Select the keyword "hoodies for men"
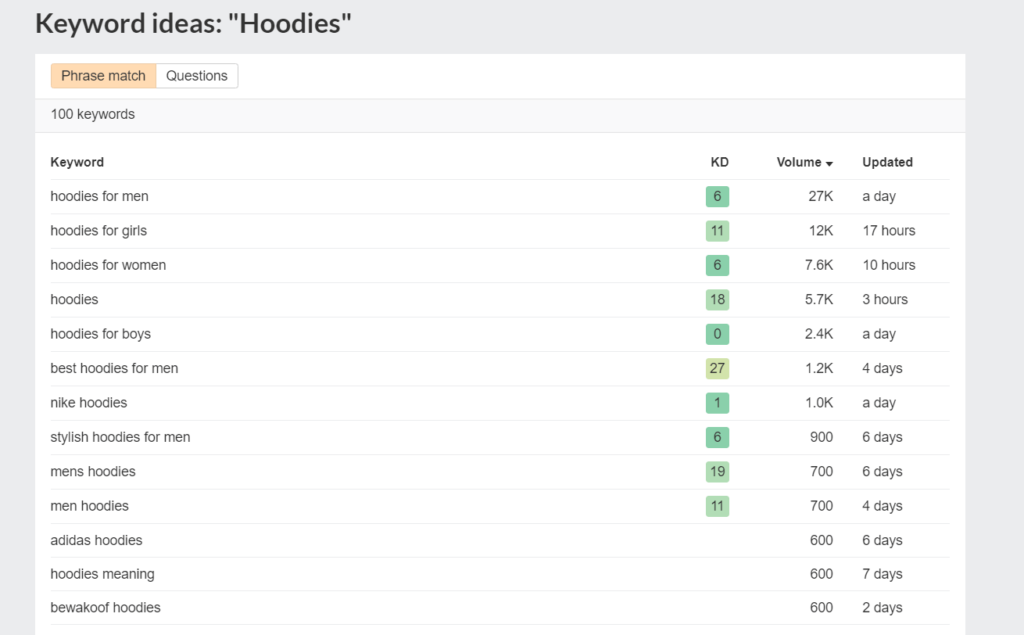1024x635 pixels. [99, 196]
